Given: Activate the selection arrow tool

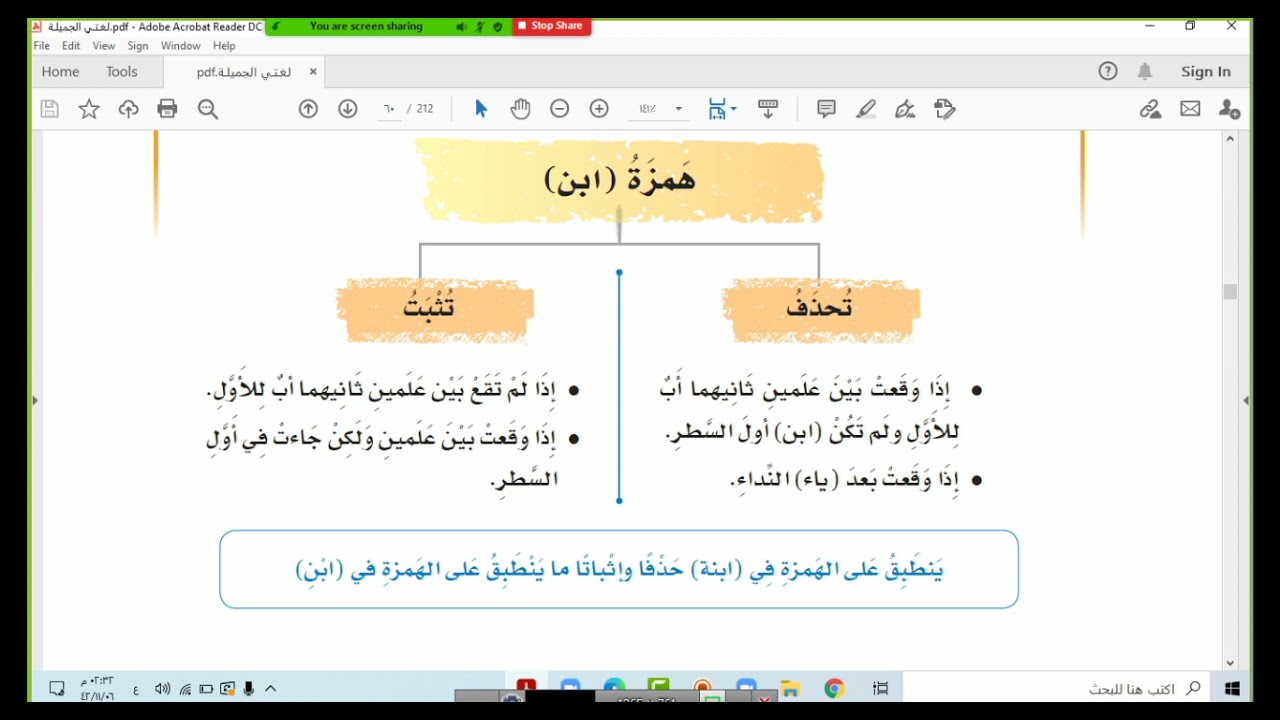Looking at the screenshot, I should 481,109.
